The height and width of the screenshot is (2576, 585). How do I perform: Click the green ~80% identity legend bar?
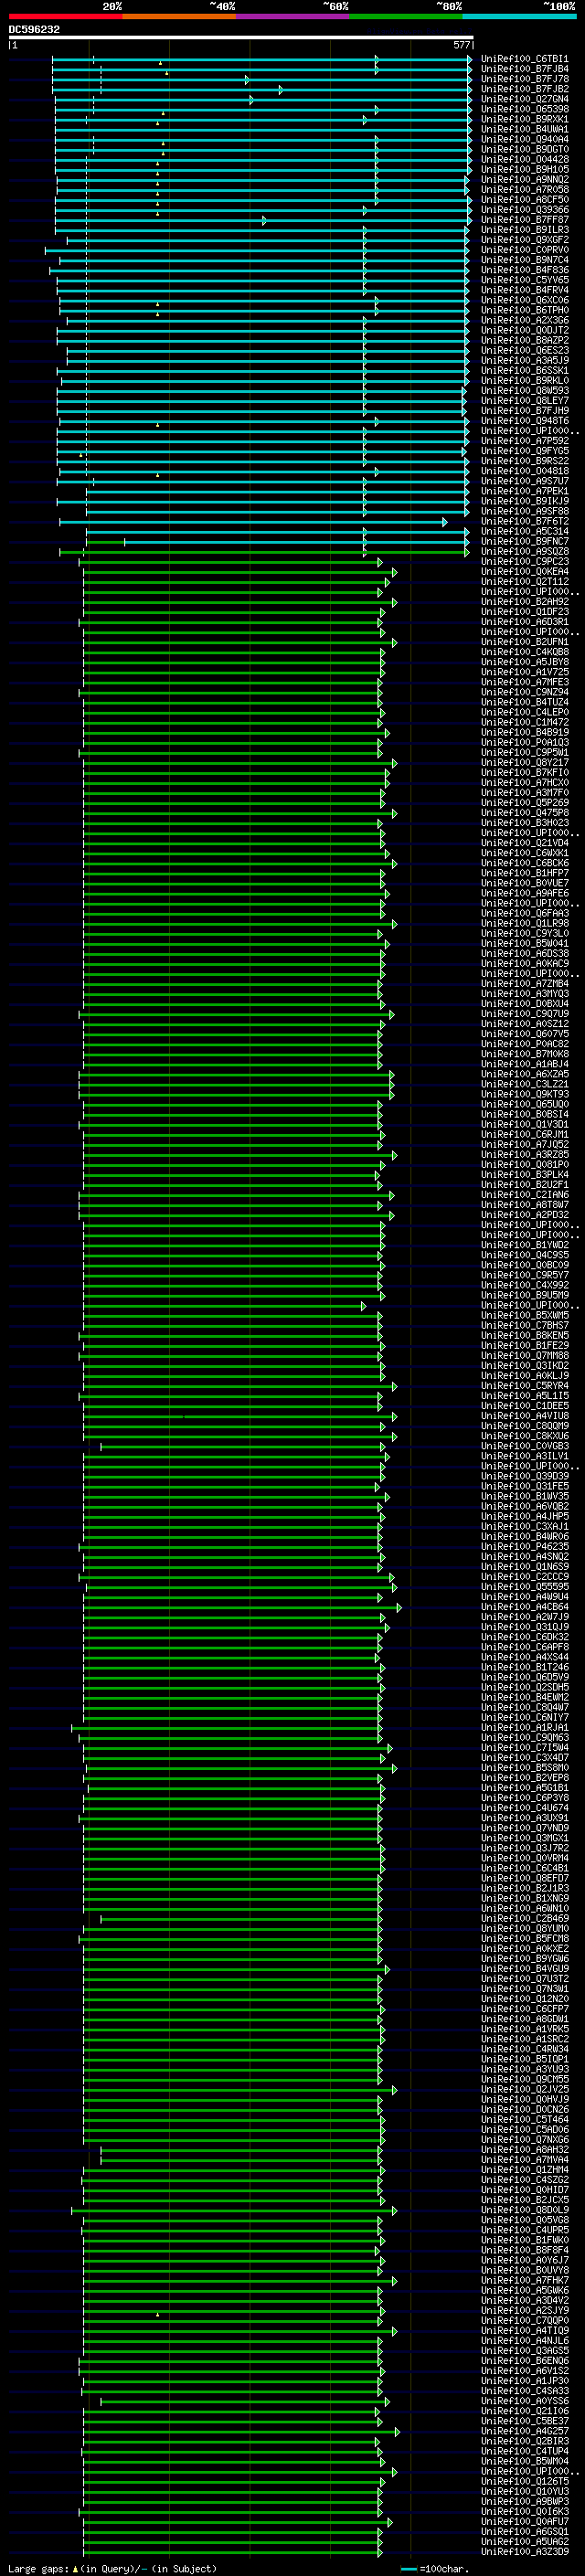406,16
